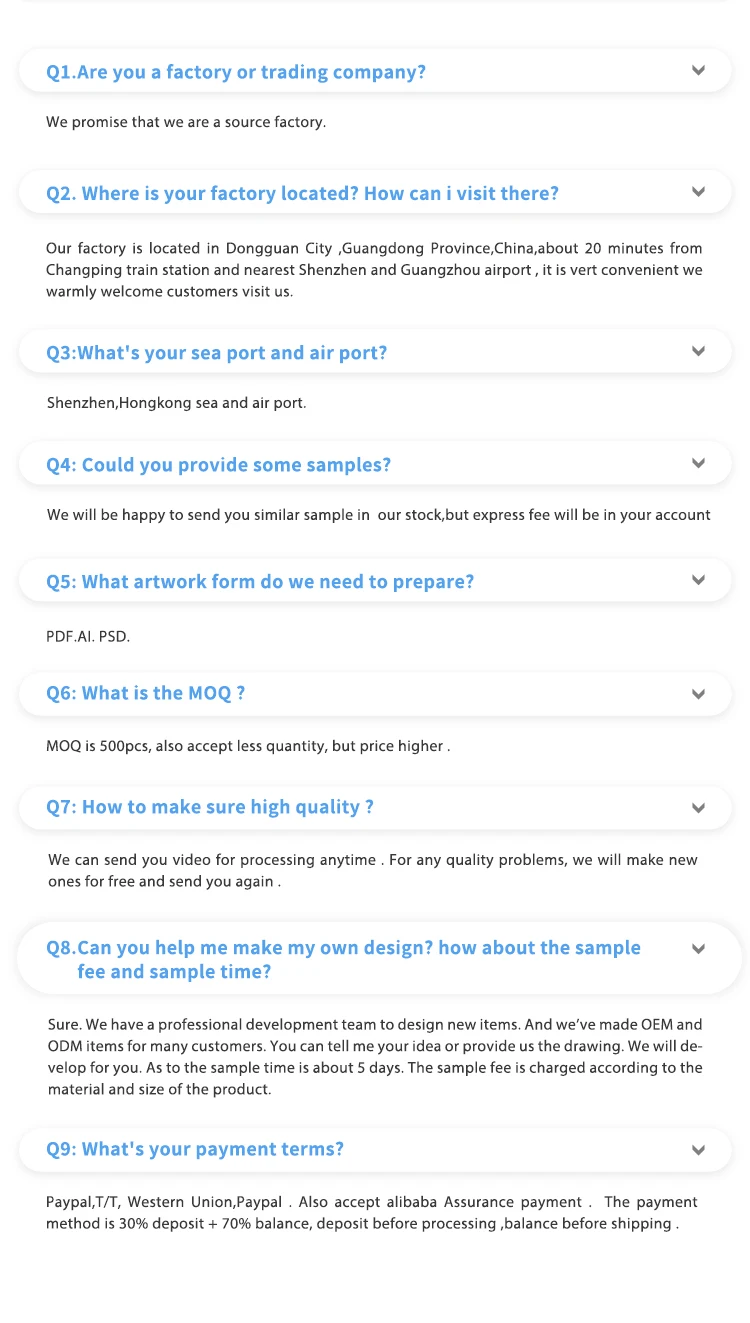Toggle the payment terms chevron arrow
Viewport: 750px width, 1323px height.
click(698, 1150)
